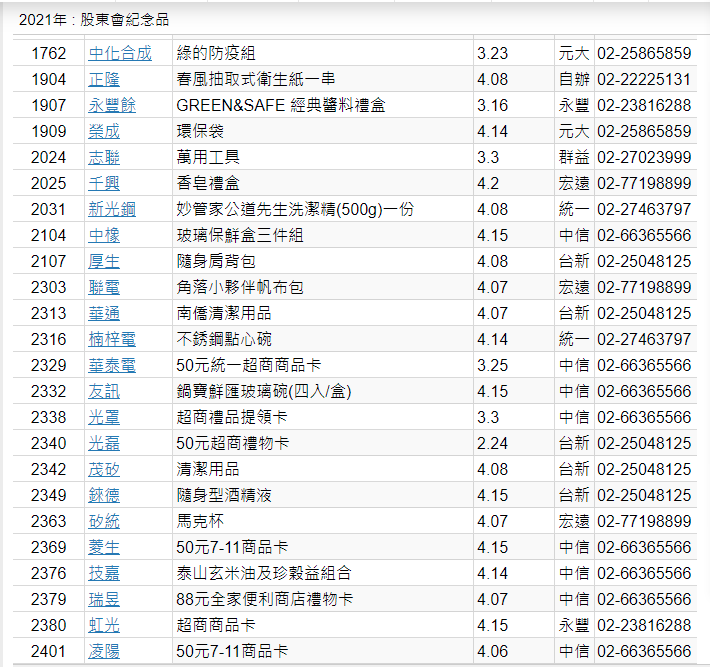710x667 pixels.
Task: Click the 華泰電 company link
Action: coord(111,365)
